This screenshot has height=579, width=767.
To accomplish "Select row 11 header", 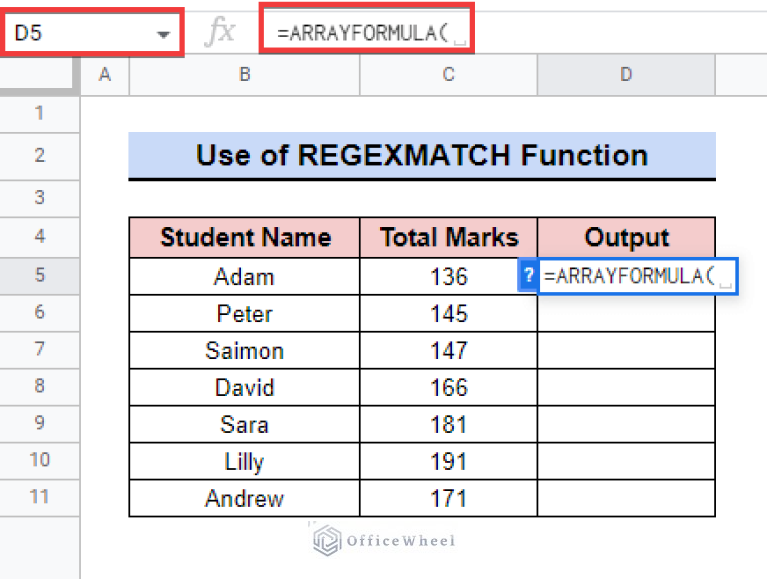I will point(40,497).
